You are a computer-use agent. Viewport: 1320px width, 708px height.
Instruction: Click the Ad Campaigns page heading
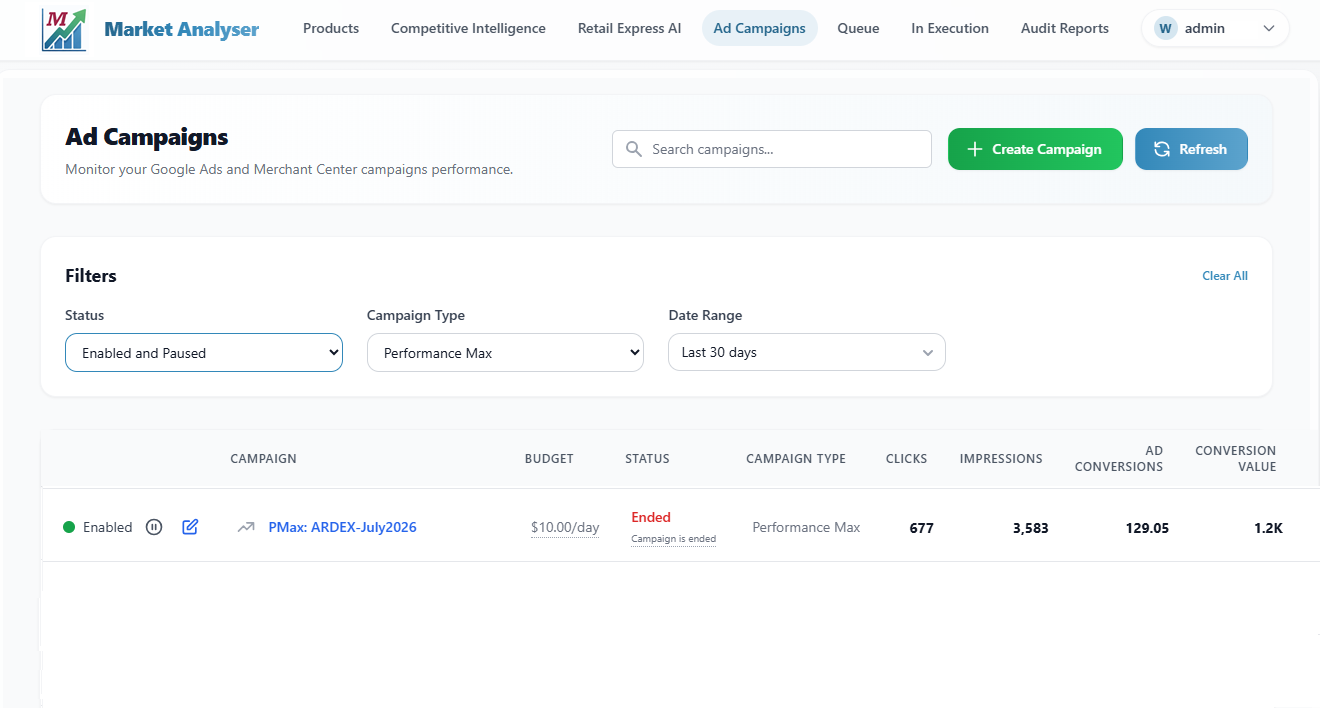[x=147, y=137]
